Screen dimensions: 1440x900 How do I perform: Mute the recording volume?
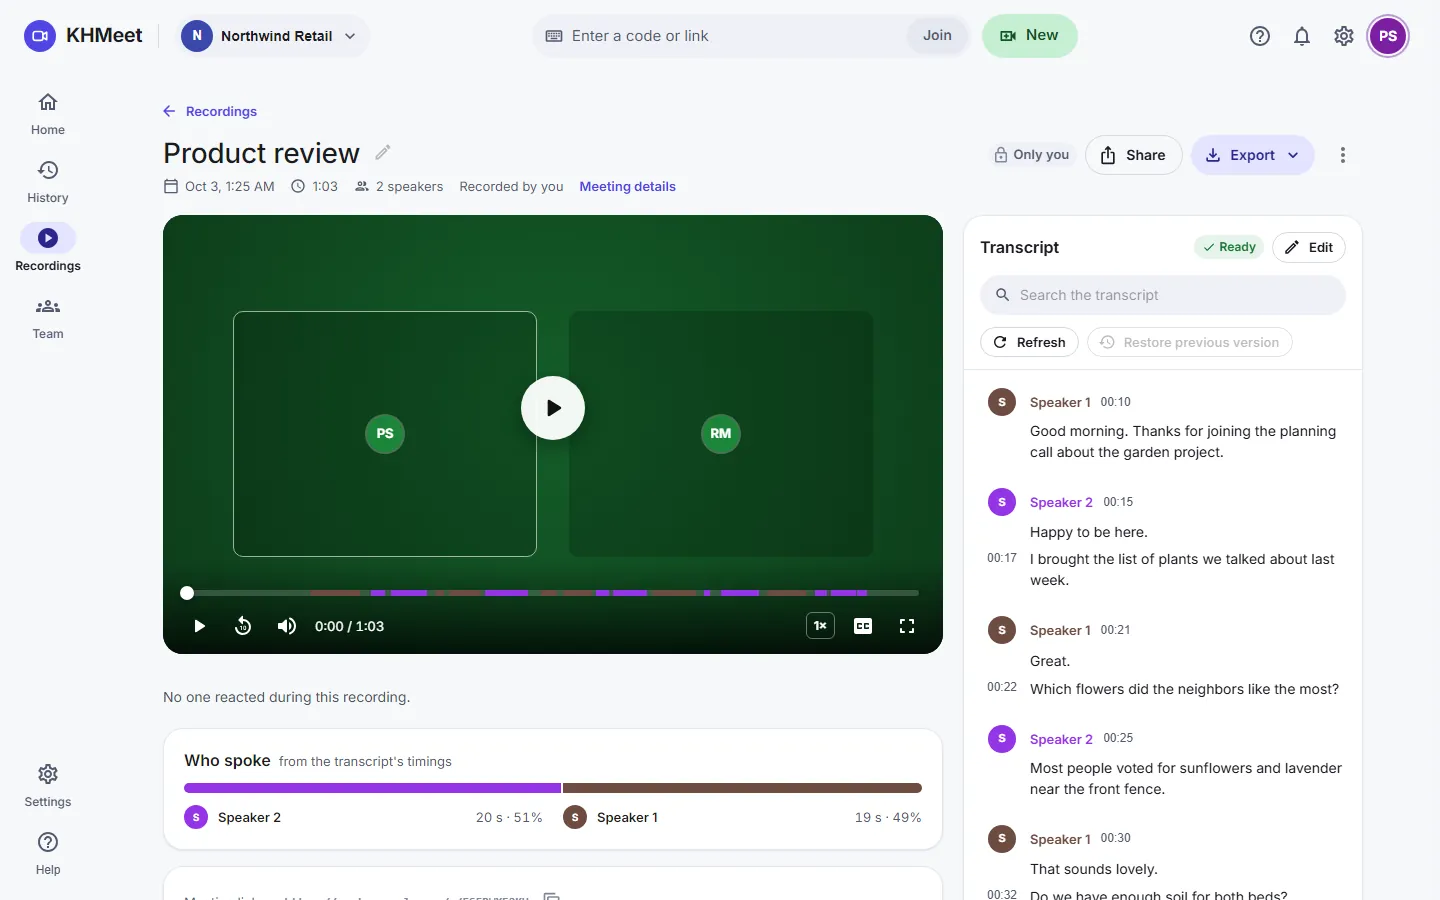[x=287, y=626]
